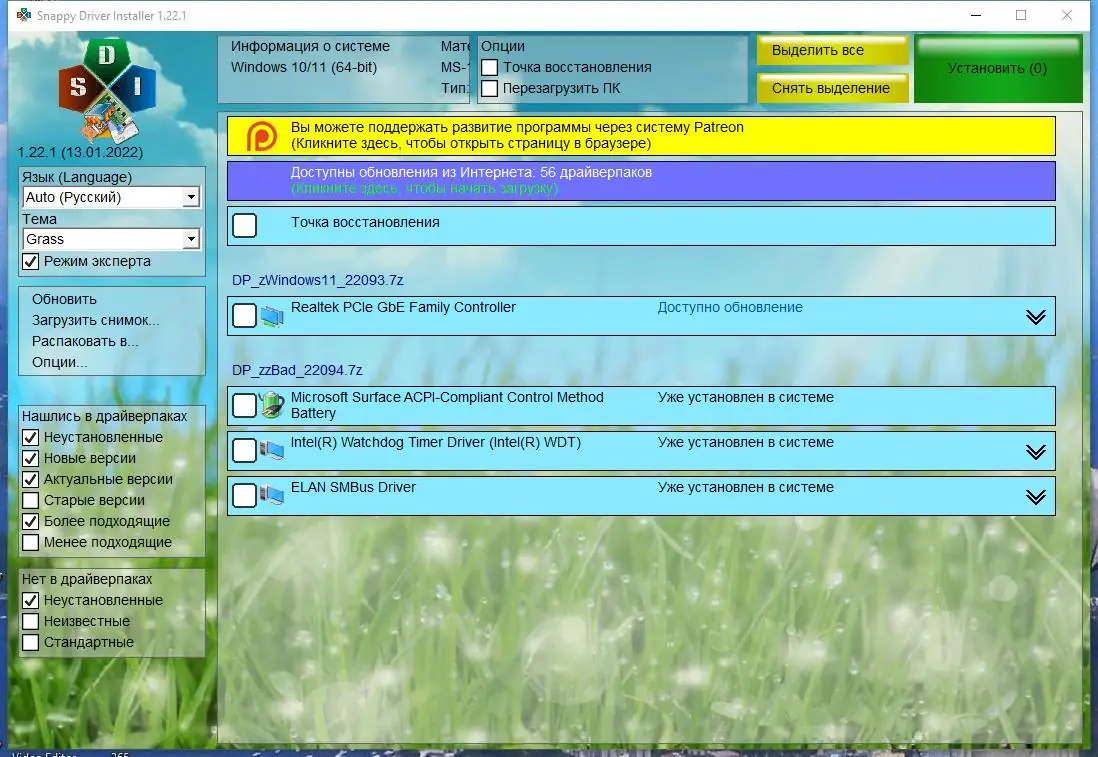Click ELAN SMBus Driver device icon

(272, 495)
